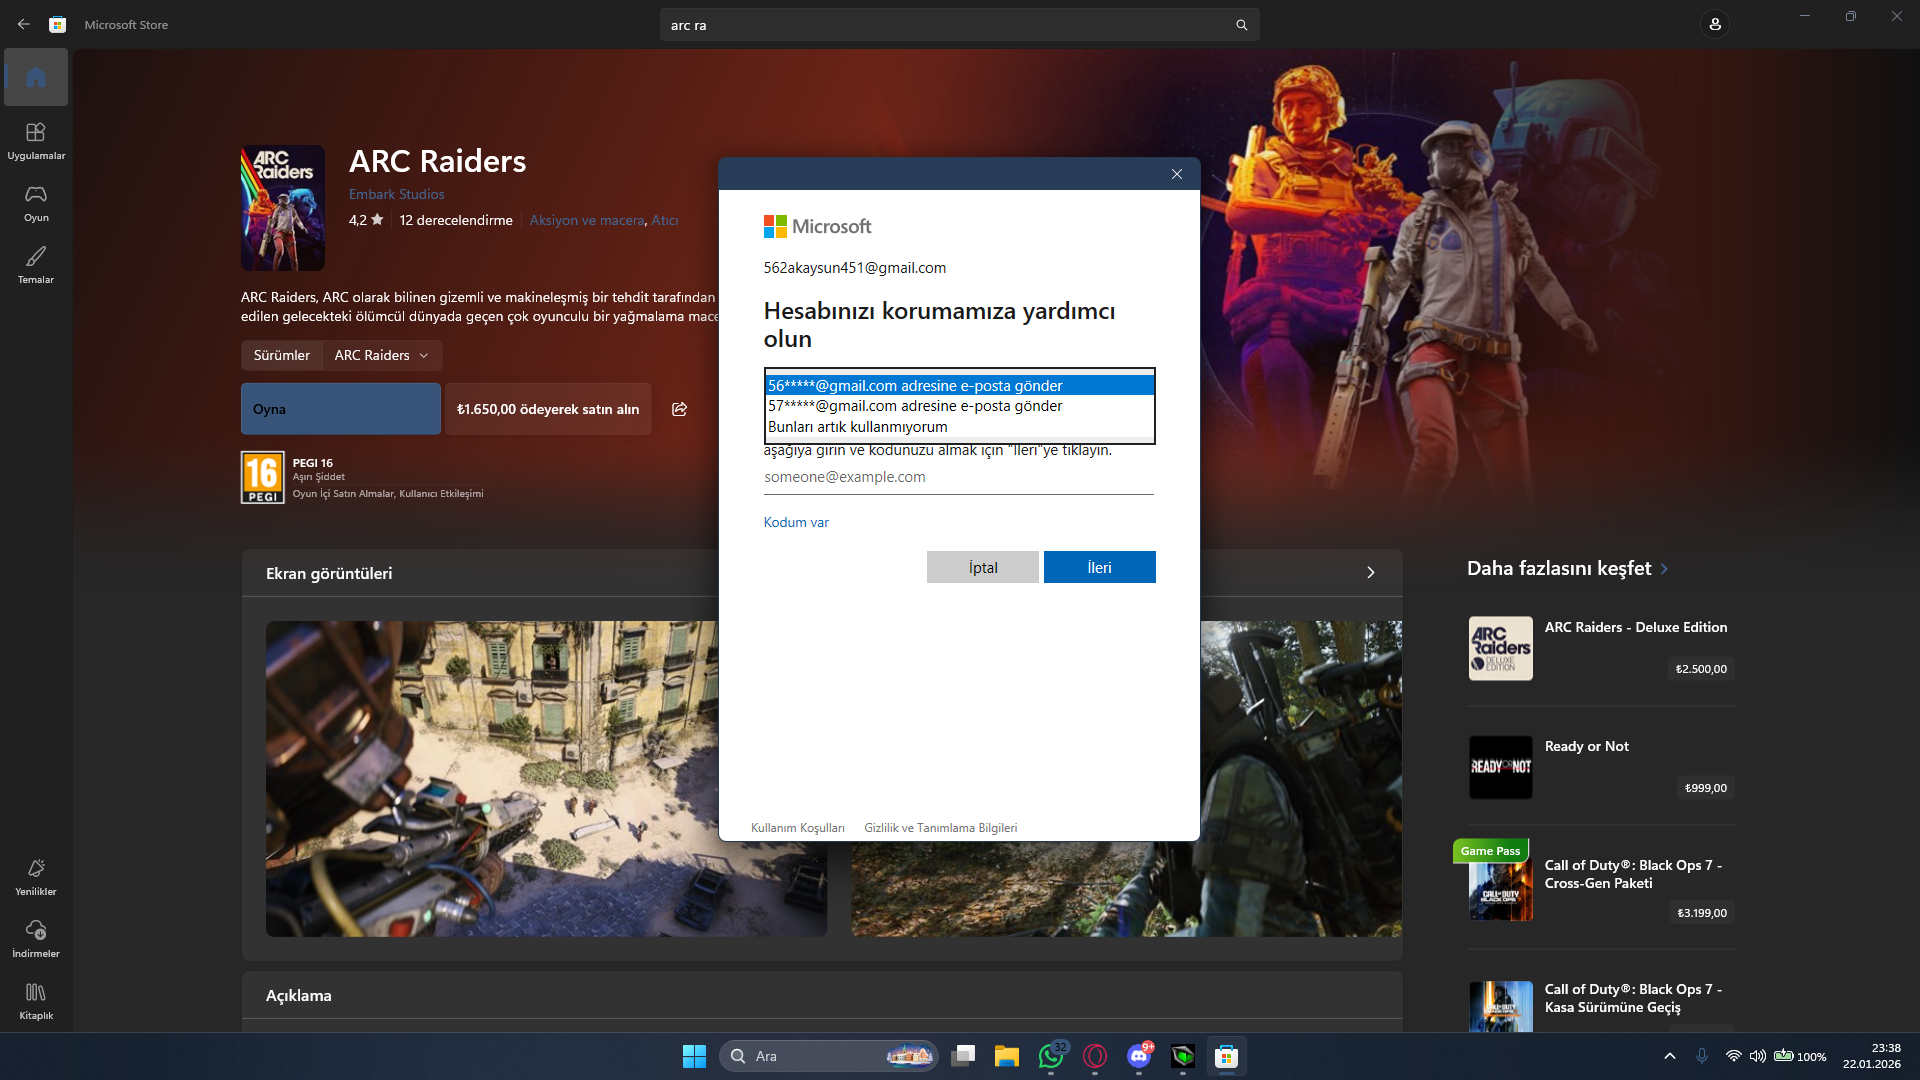The image size is (1920, 1080).
Task: Open ARC Raiders - Deluxe Edition listing
Action: click(1601, 648)
